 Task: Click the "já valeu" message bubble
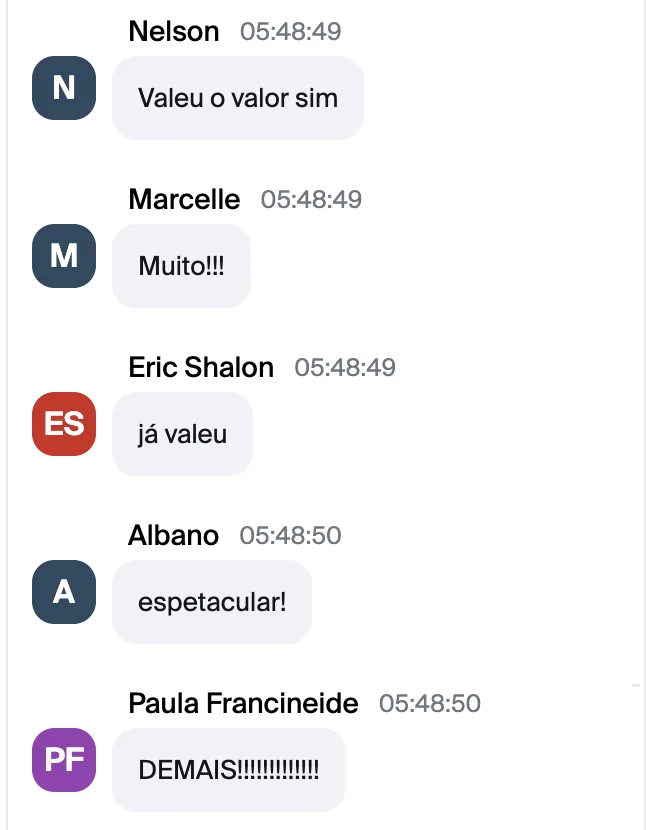click(182, 434)
